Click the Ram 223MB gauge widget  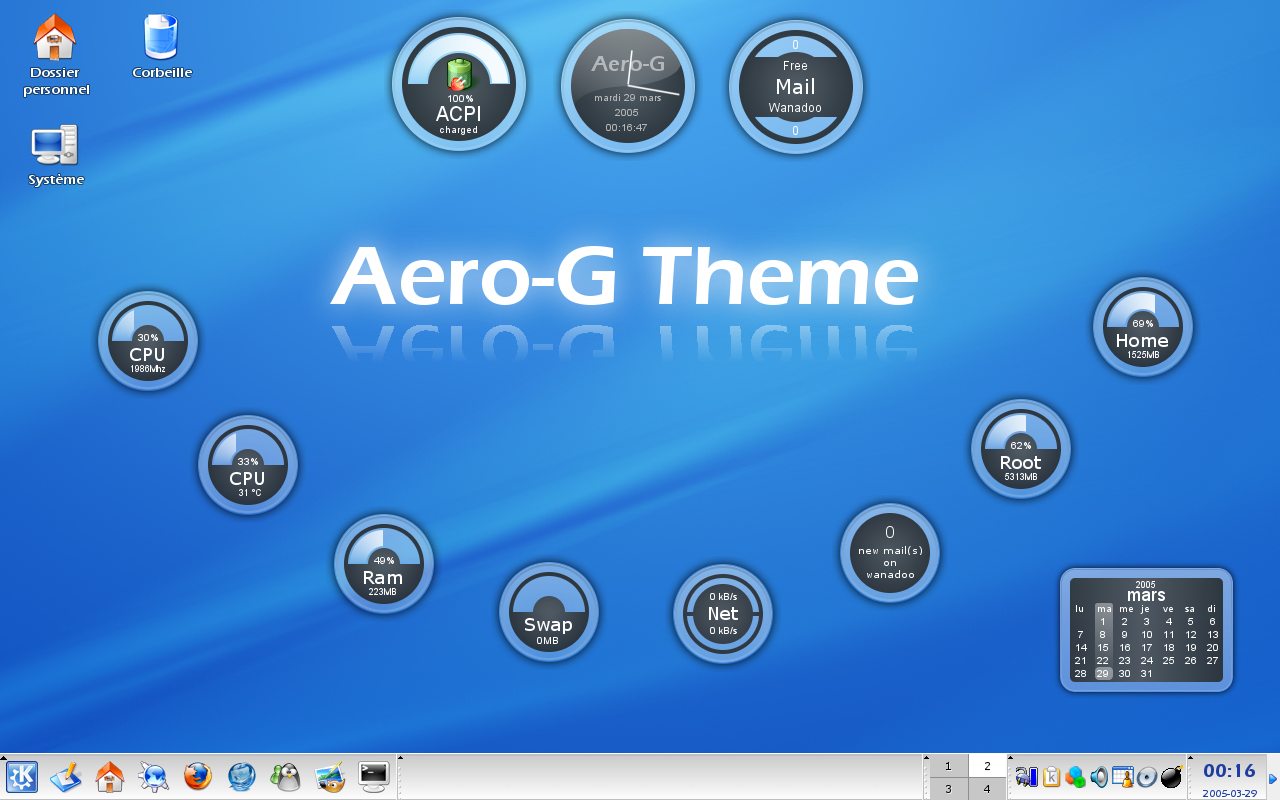coord(384,564)
